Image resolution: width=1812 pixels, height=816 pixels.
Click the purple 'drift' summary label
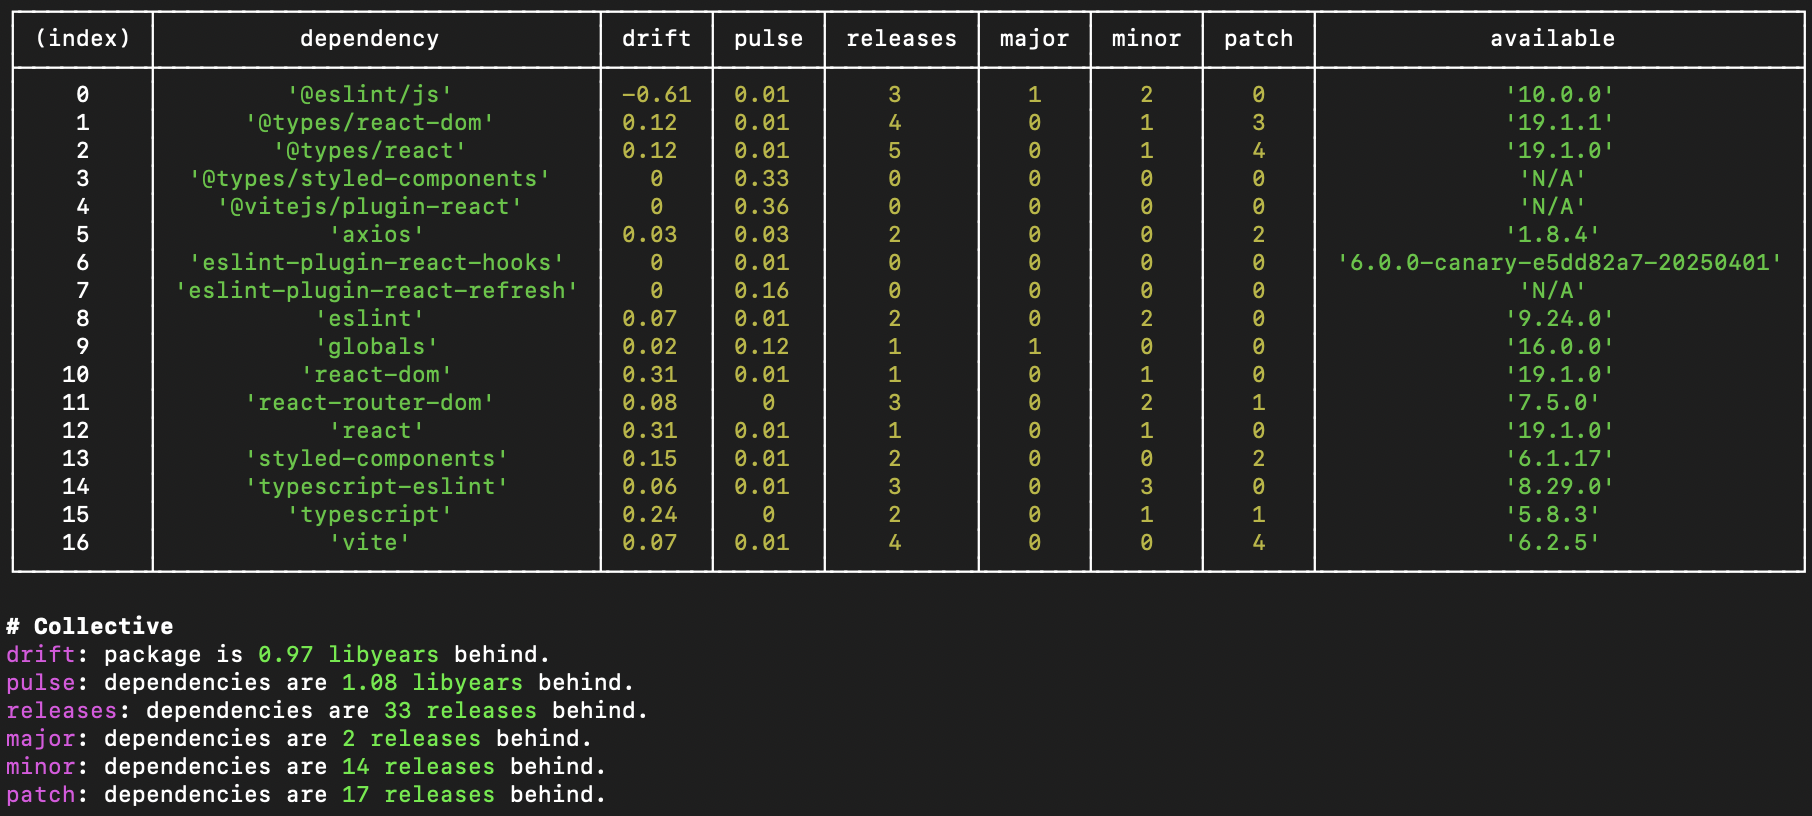tap(41, 655)
